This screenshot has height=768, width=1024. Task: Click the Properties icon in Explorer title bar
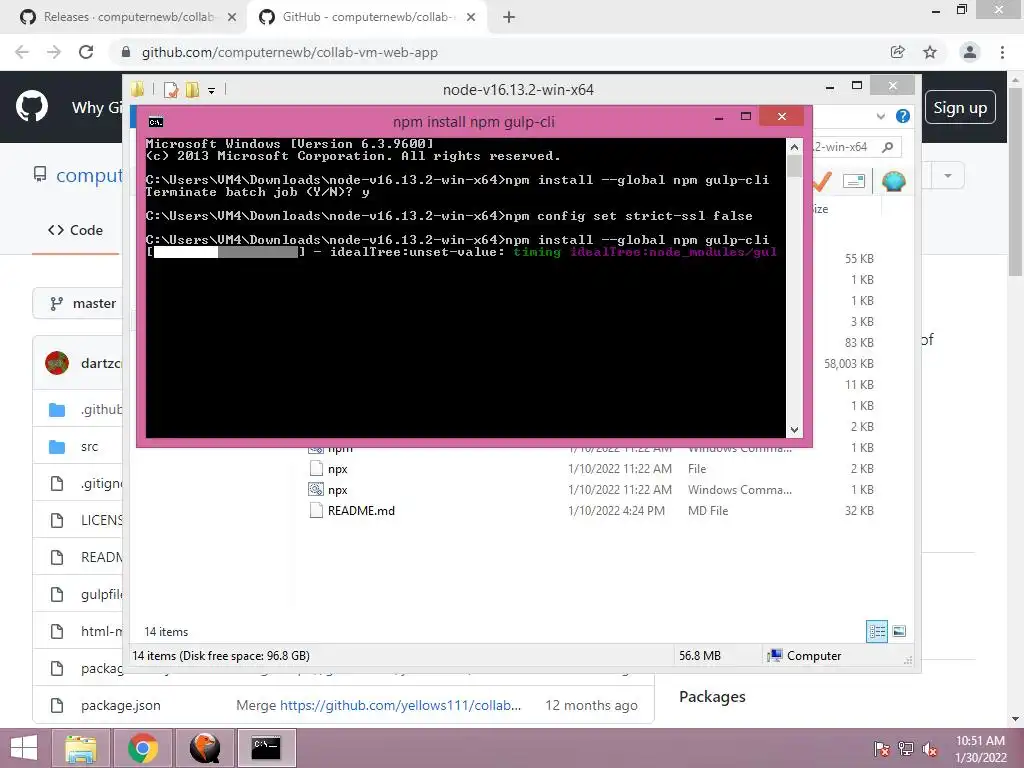click(171, 89)
